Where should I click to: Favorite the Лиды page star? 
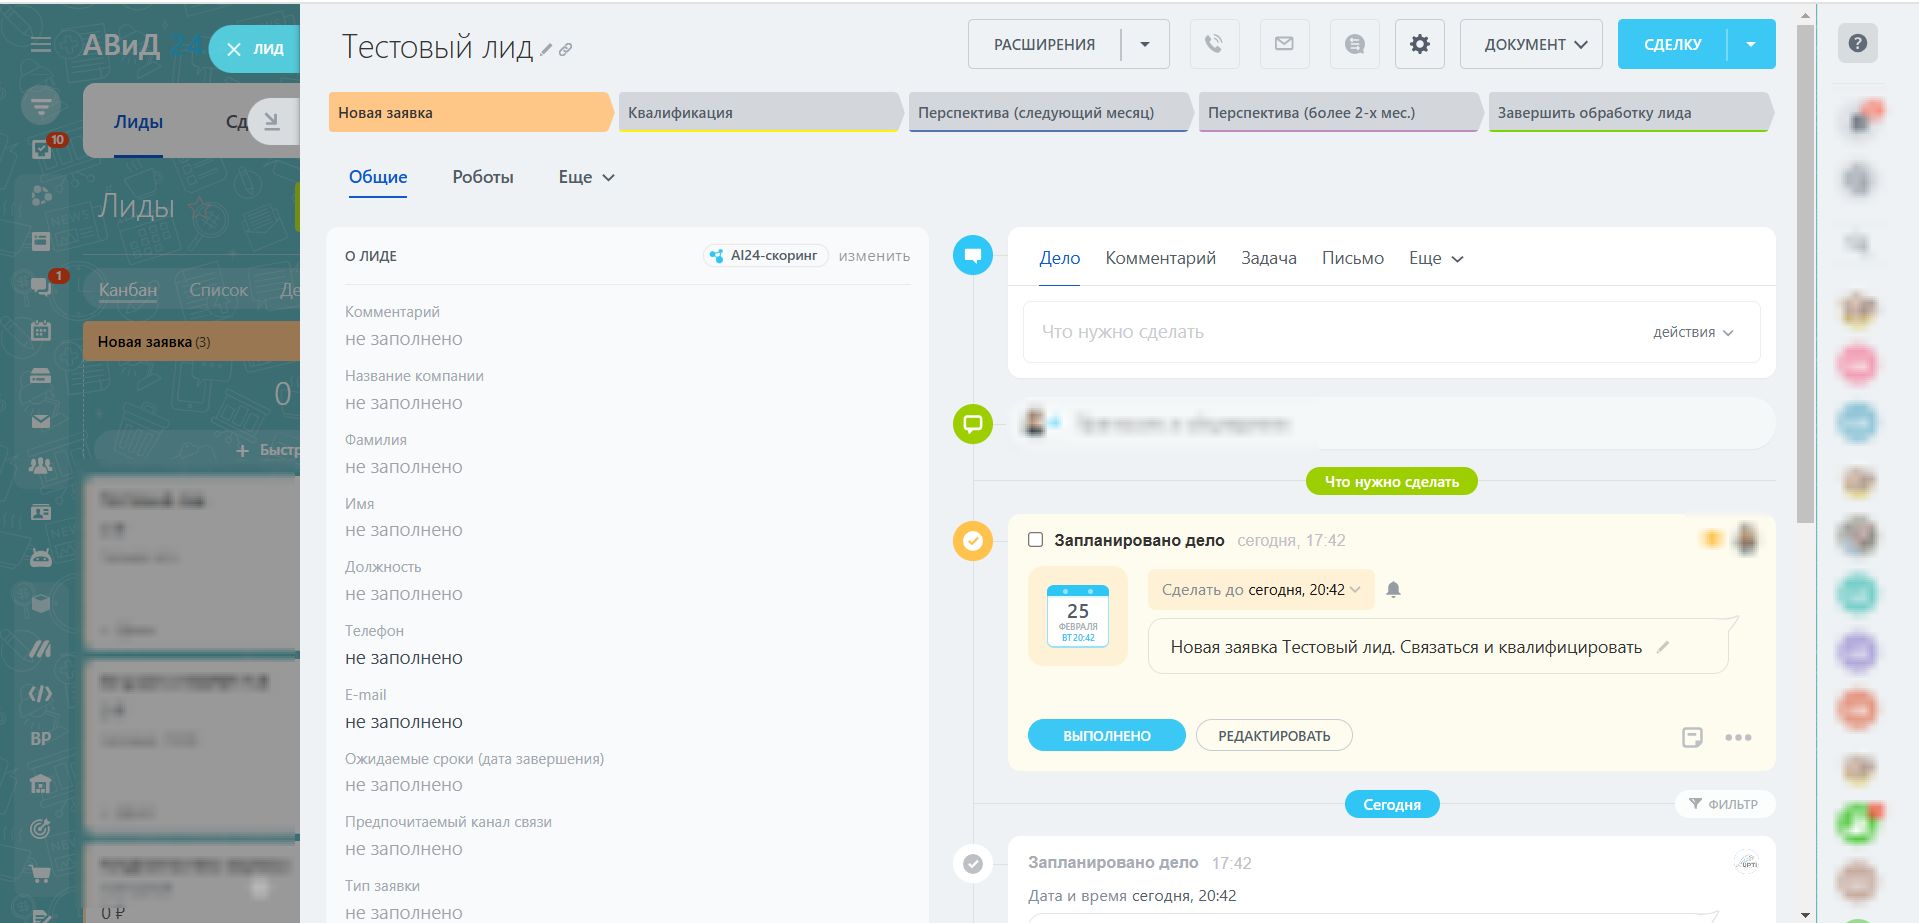tap(201, 208)
